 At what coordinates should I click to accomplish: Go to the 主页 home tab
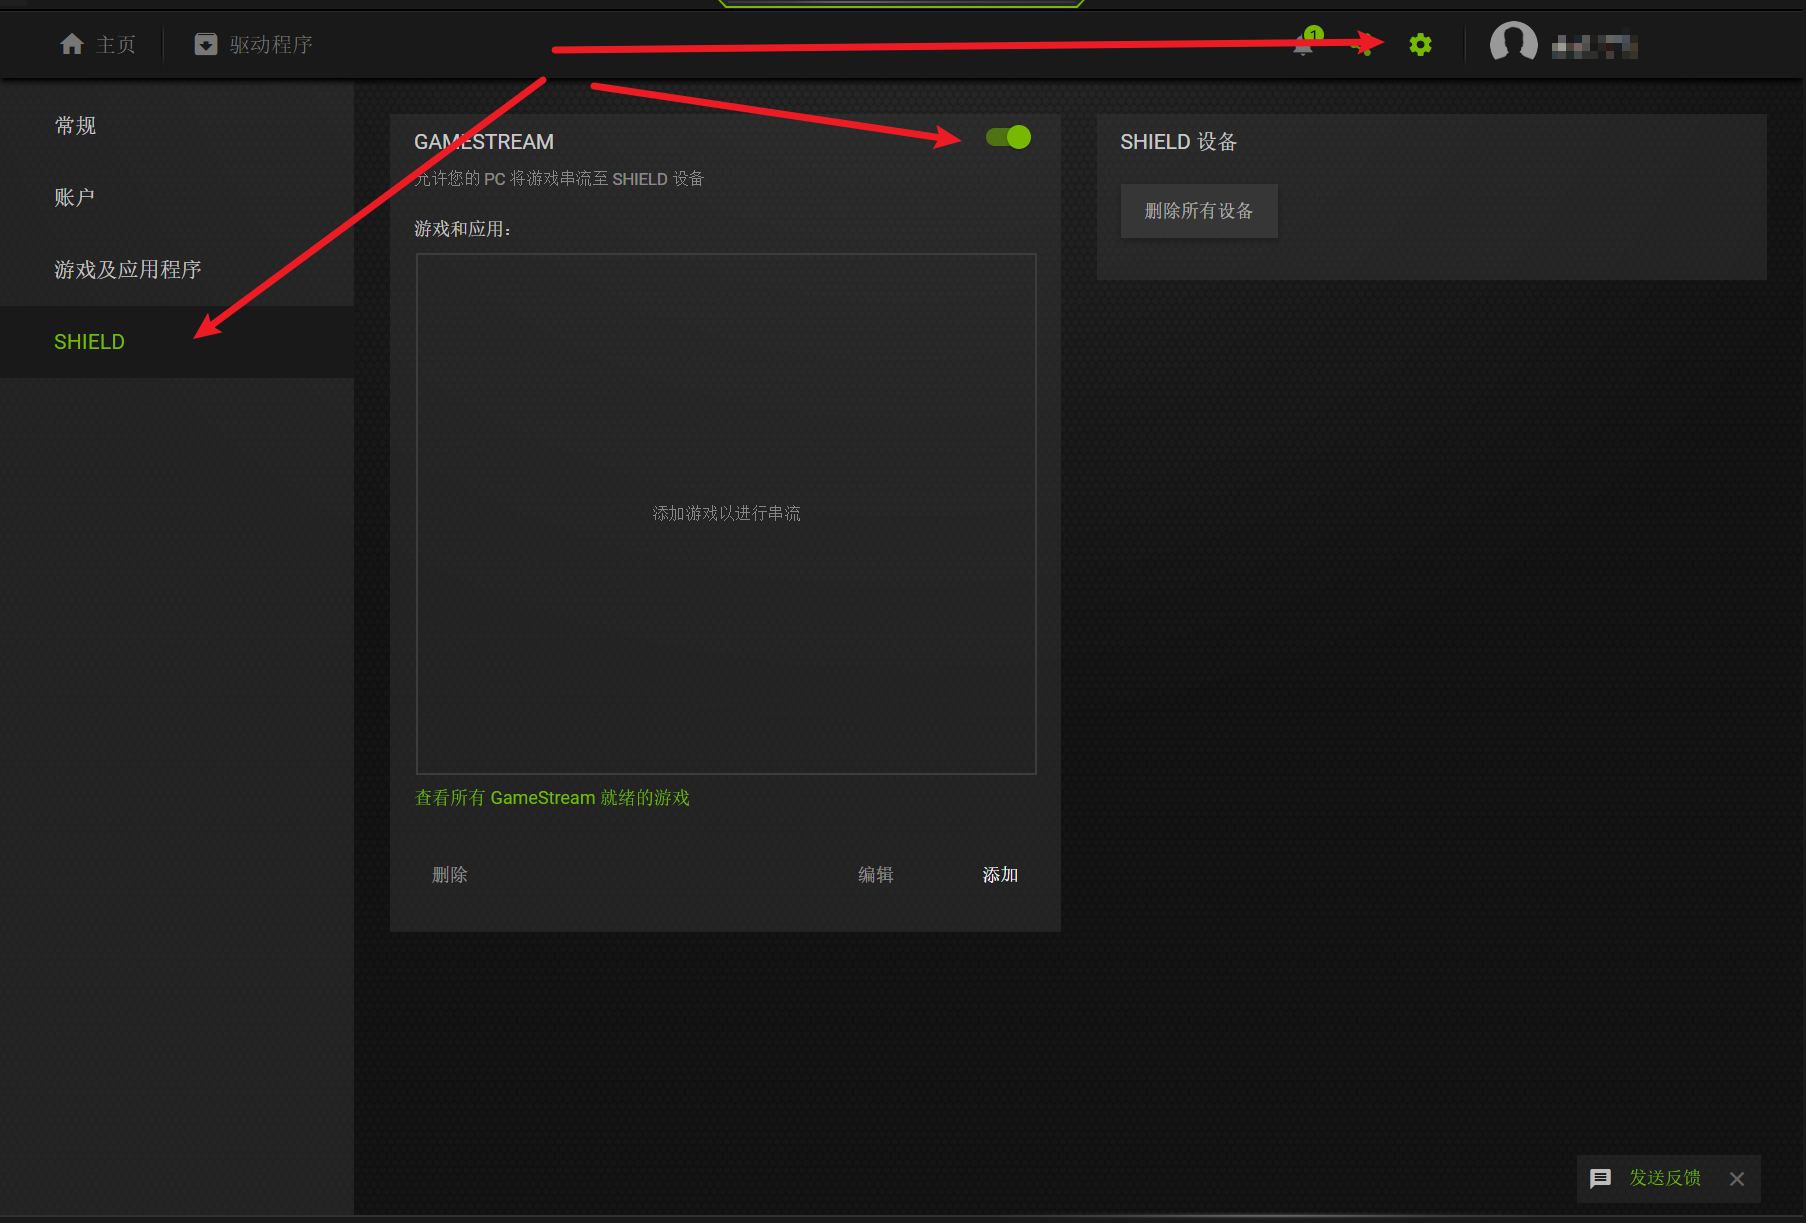98,45
